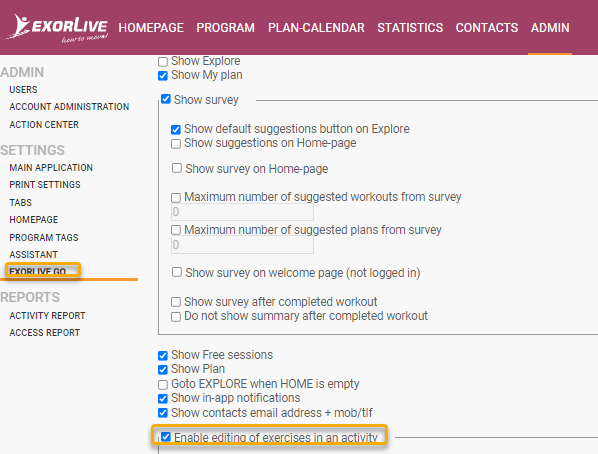Image resolution: width=598 pixels, height=454 pixels.
Task: Open ACCOUNT ADMINISTRATION in the sidebar
Action: pyautogui.click(x=69, y=106)
